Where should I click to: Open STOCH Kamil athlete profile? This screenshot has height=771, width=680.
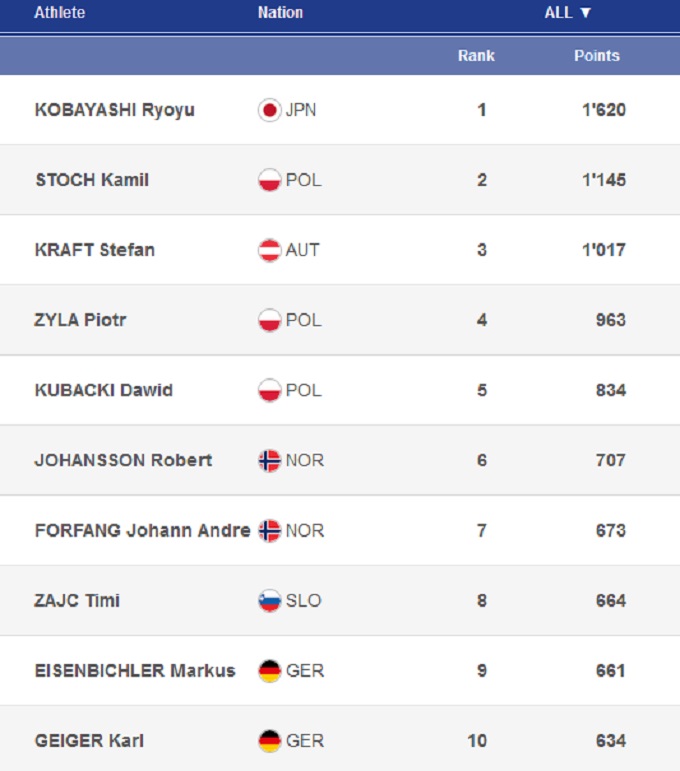click(x=92, y=180)
